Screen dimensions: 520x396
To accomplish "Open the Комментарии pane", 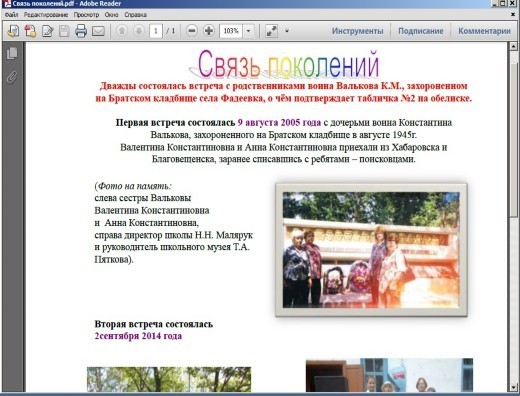I will [x=484, y=31].
